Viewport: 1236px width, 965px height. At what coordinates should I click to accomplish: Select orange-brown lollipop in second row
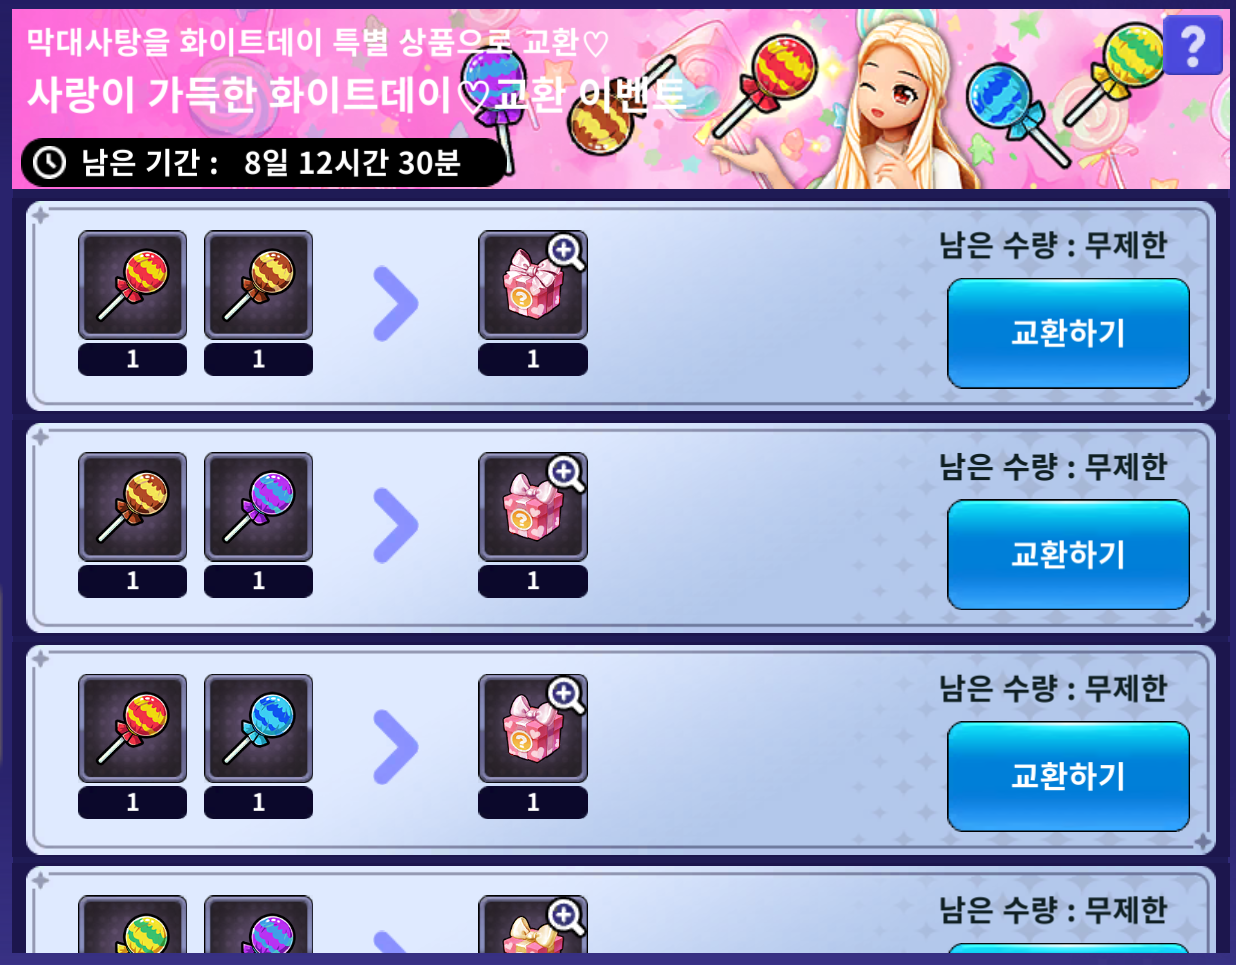[x=133, y=507]
